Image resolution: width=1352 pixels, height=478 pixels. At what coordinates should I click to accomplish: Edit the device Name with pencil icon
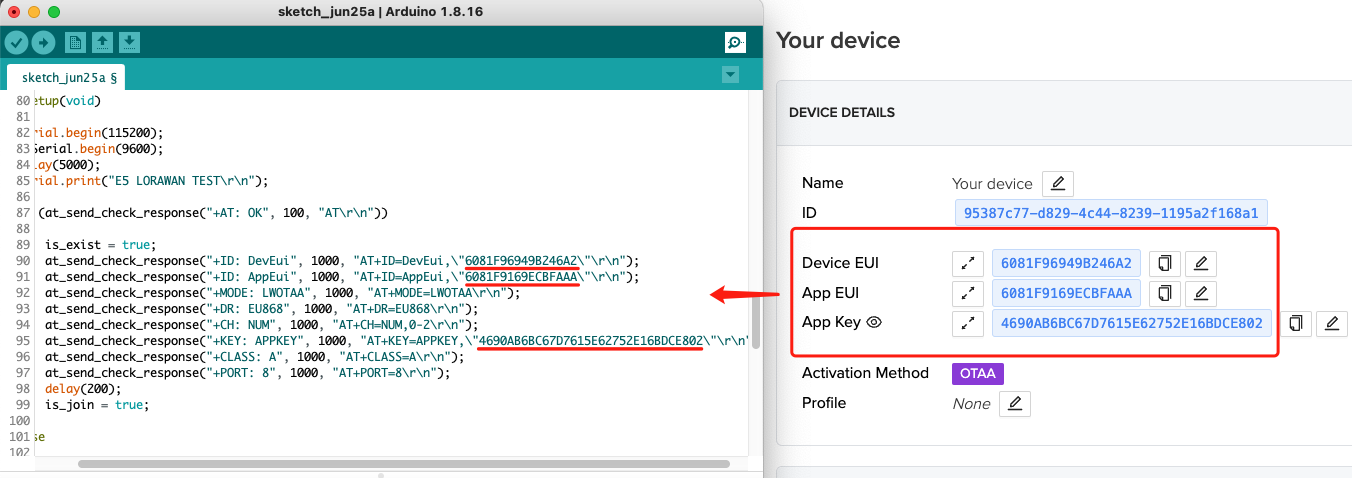pyautogui.click(x=1058, y=184)
